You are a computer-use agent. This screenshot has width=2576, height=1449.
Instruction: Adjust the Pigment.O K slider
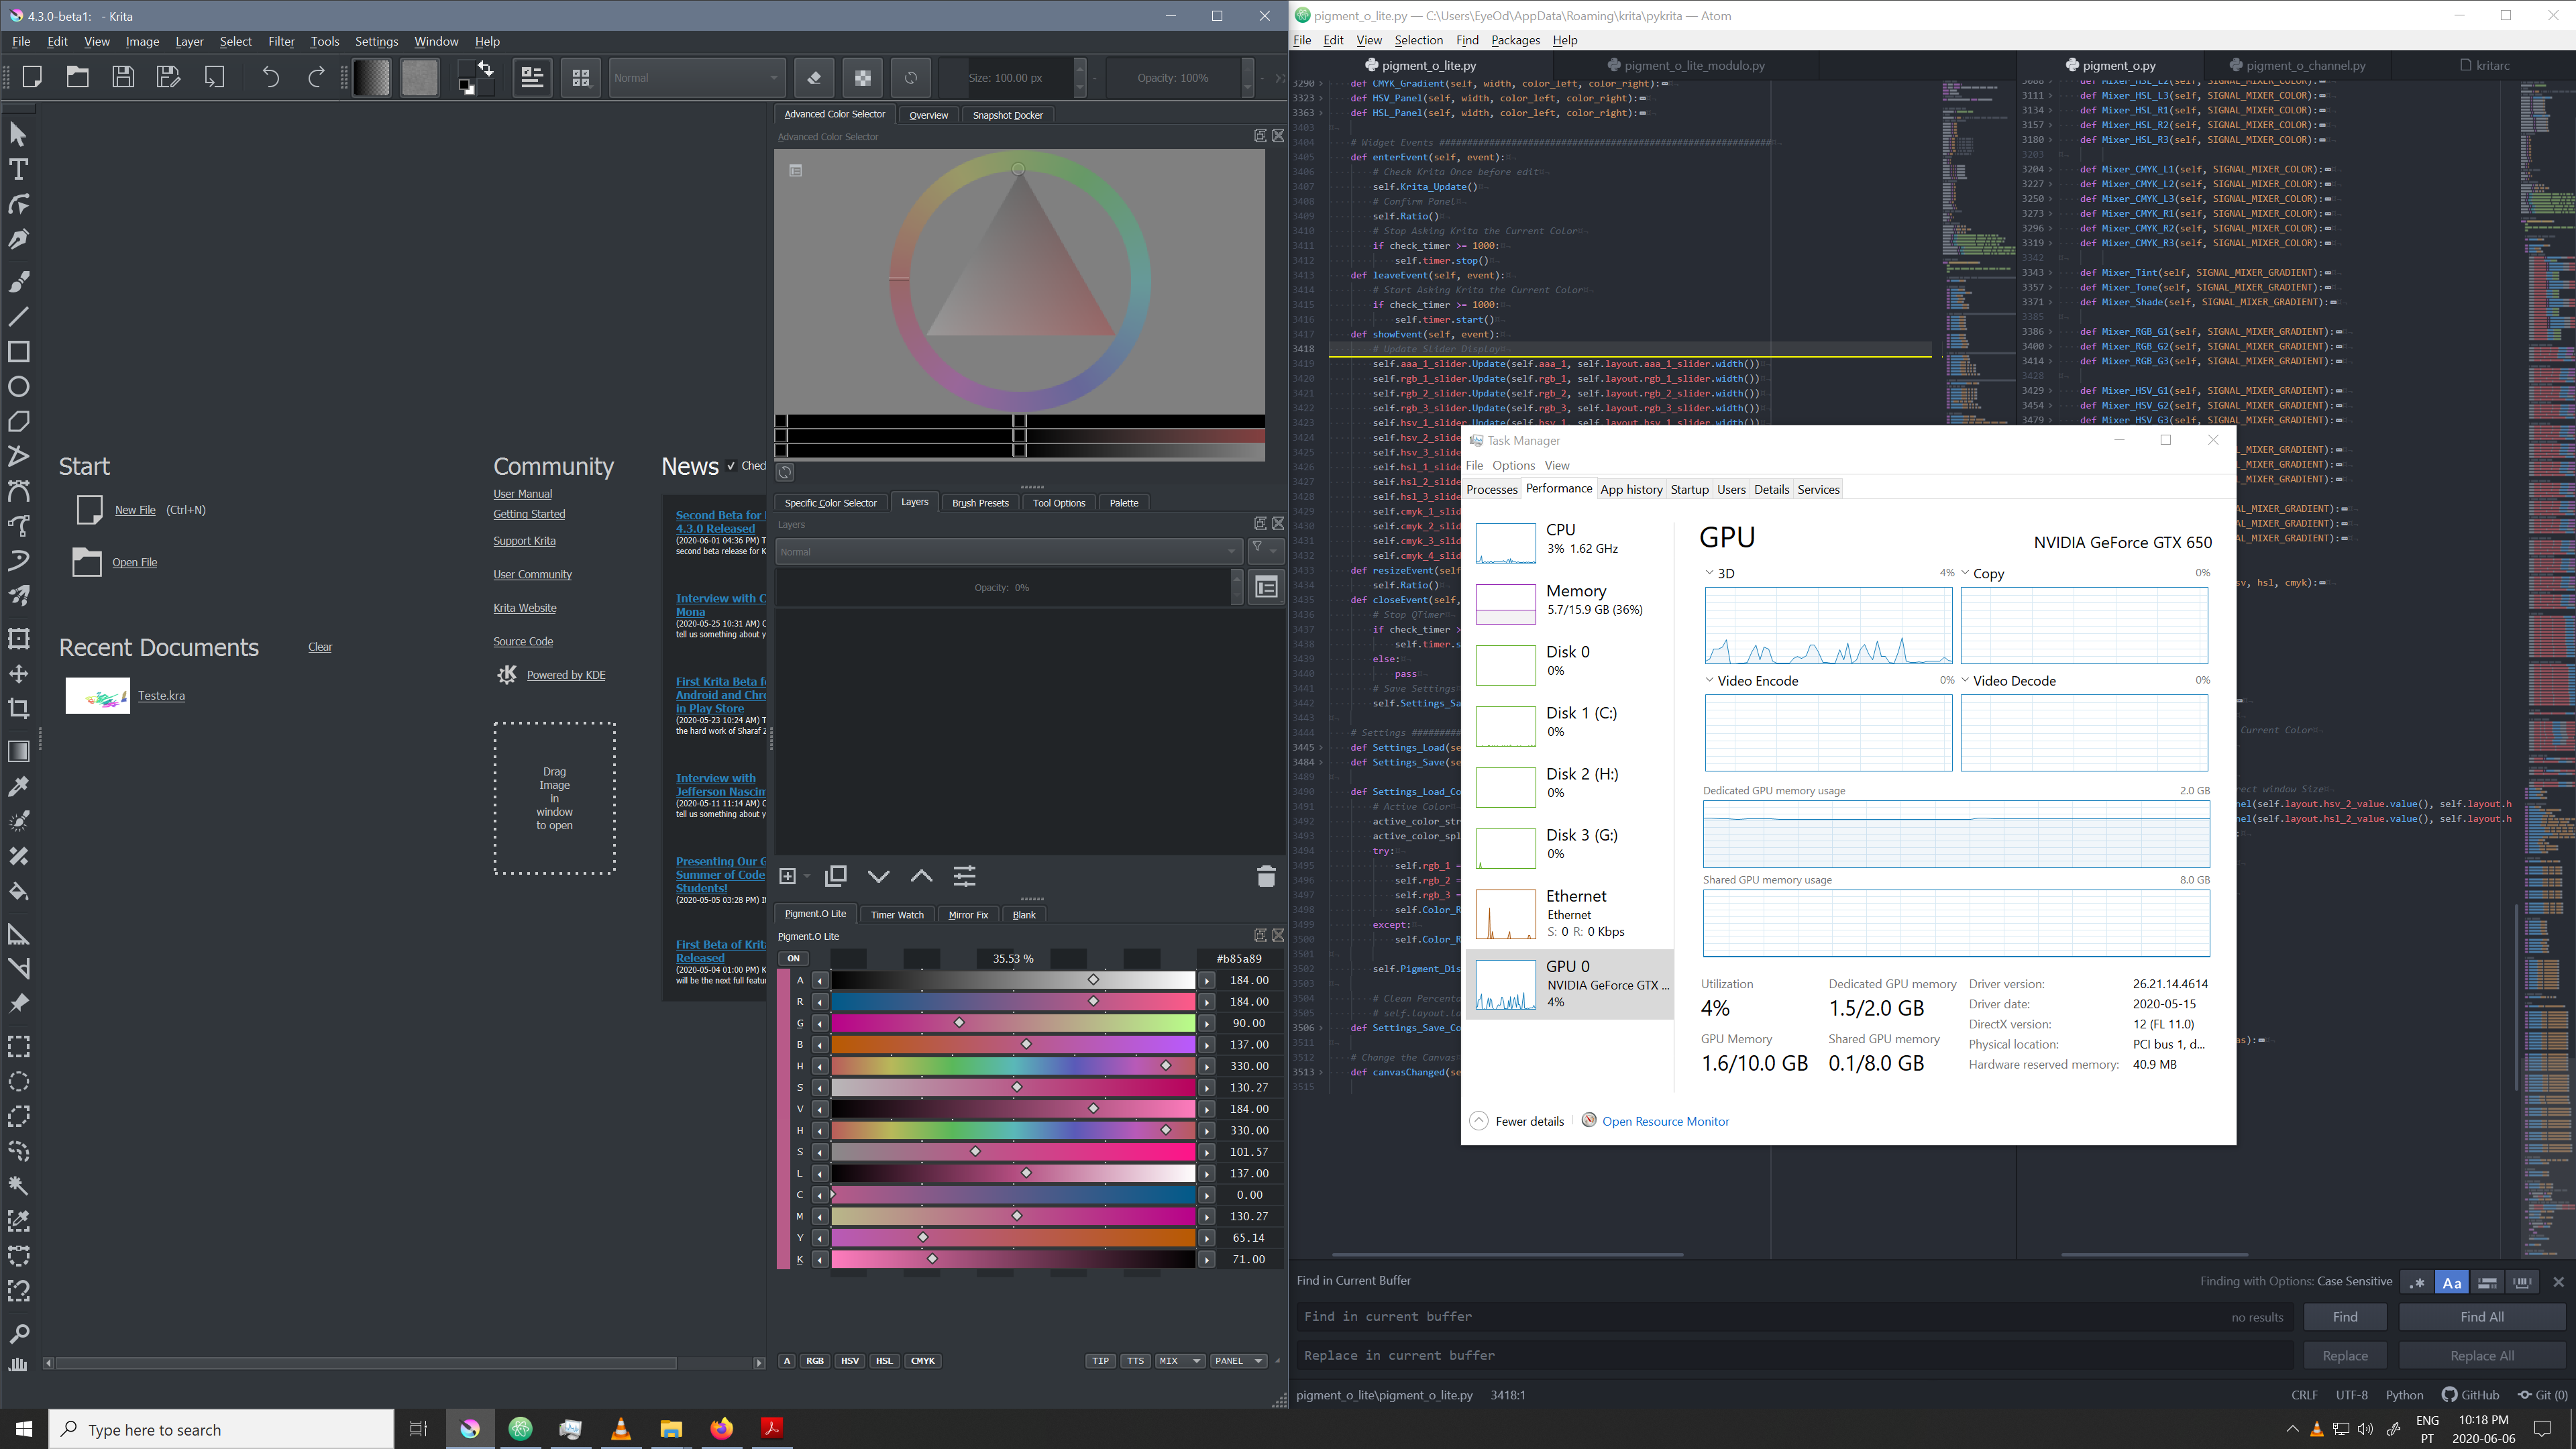(x=1013, y=1259)
